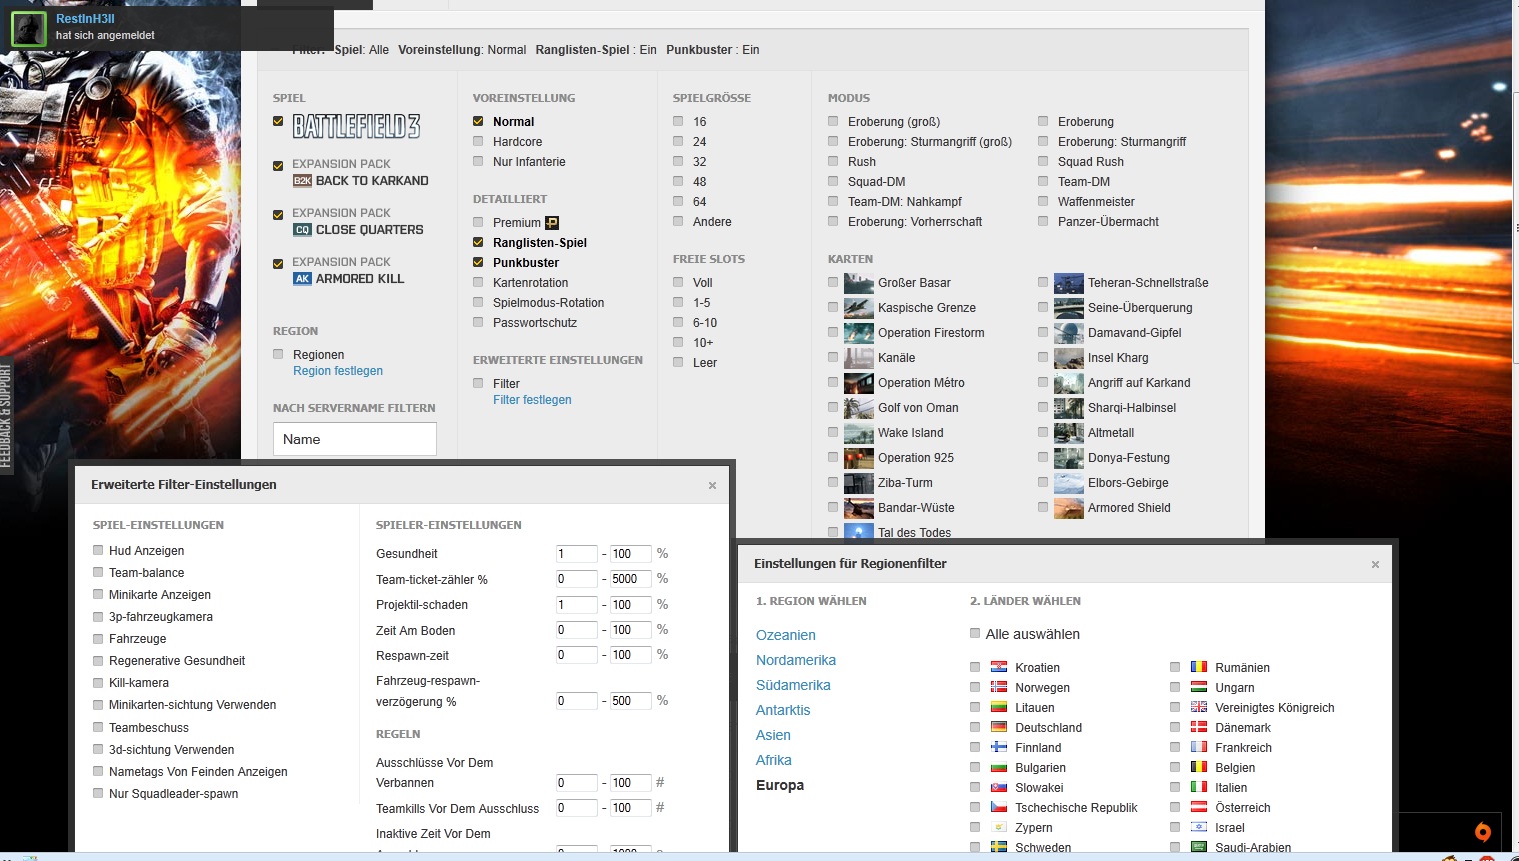
Task: Select the Asien region
Action: 773,735
